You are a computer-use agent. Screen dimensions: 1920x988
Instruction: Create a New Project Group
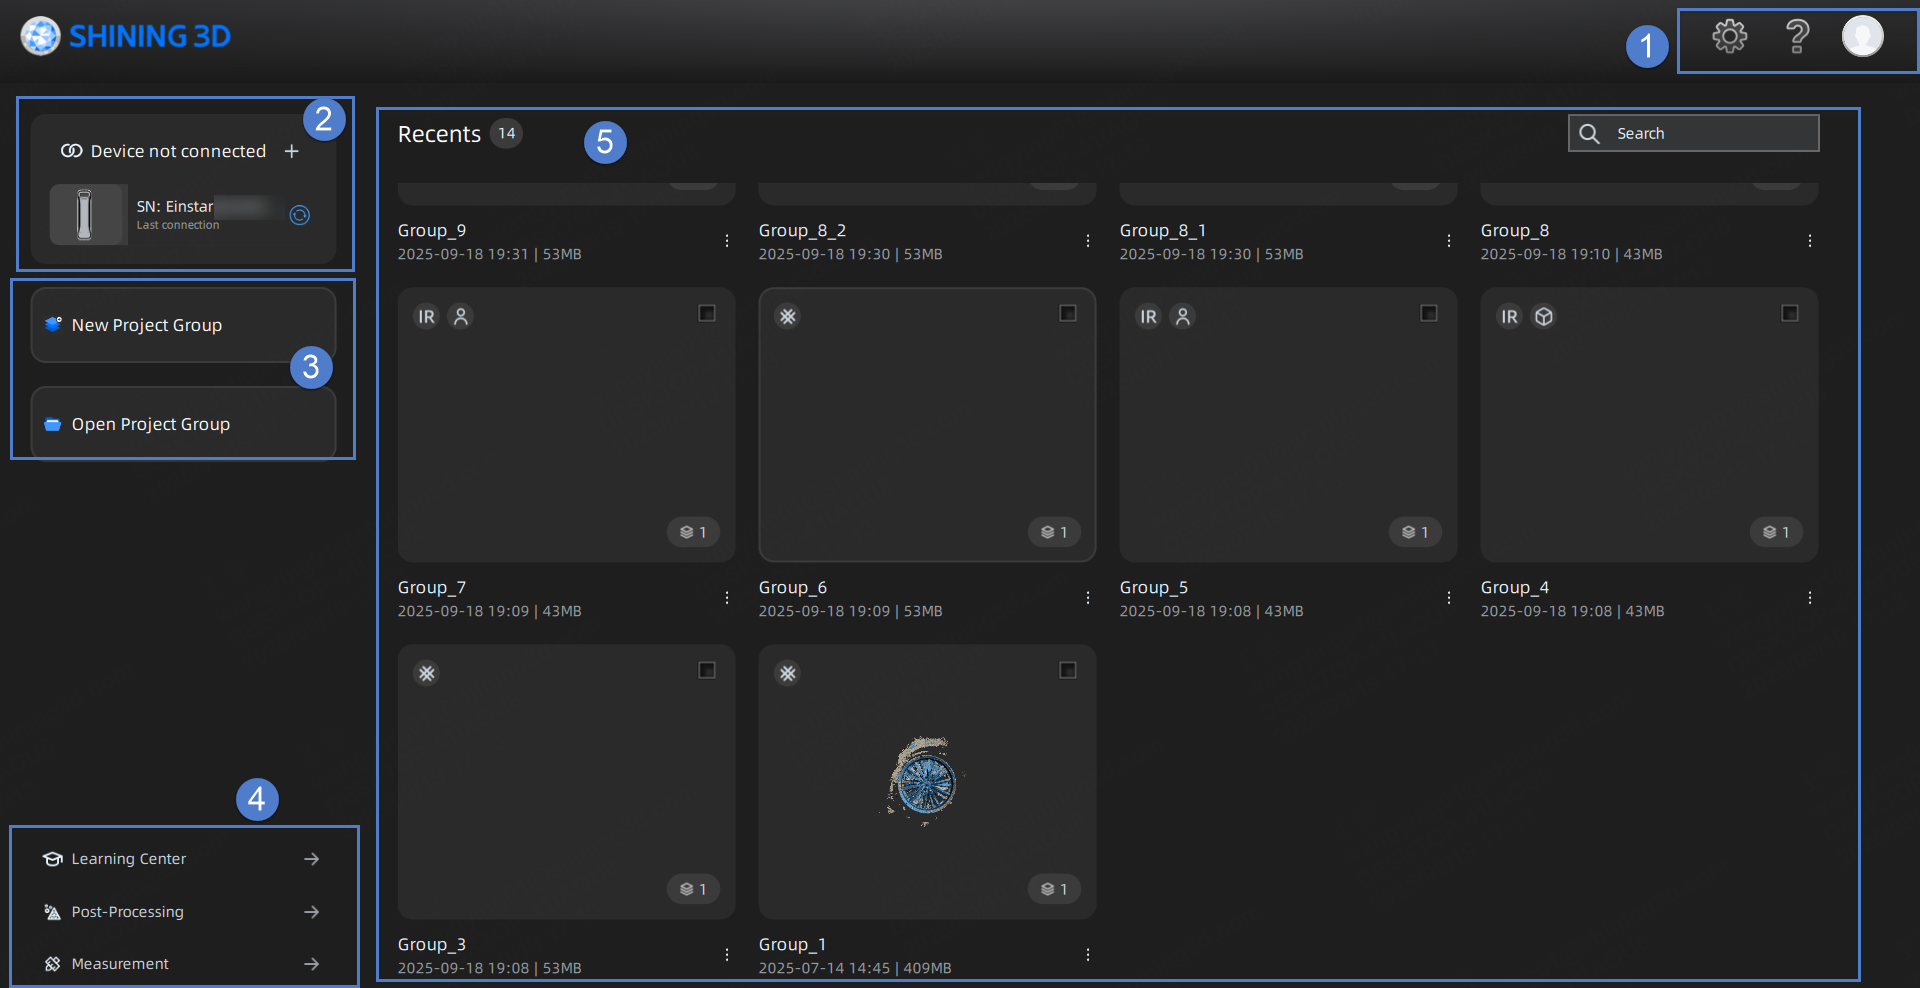coord(146,324)
